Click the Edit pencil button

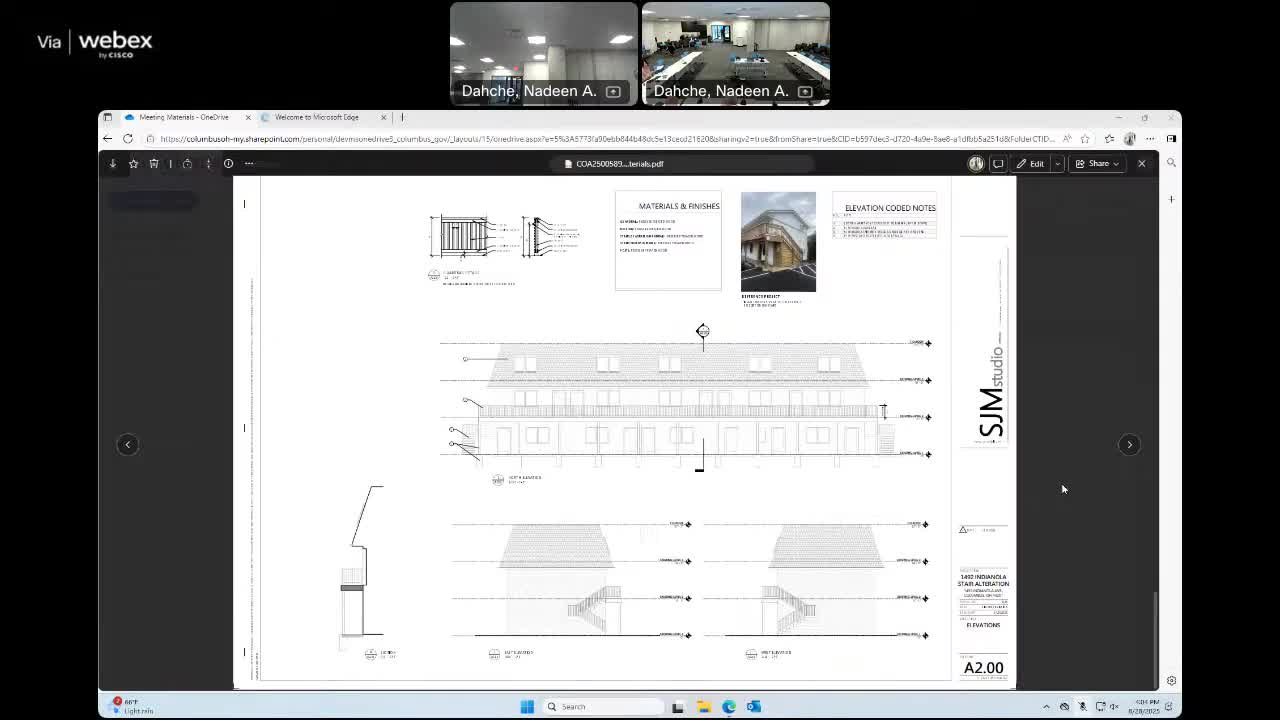coord(1030,164)
